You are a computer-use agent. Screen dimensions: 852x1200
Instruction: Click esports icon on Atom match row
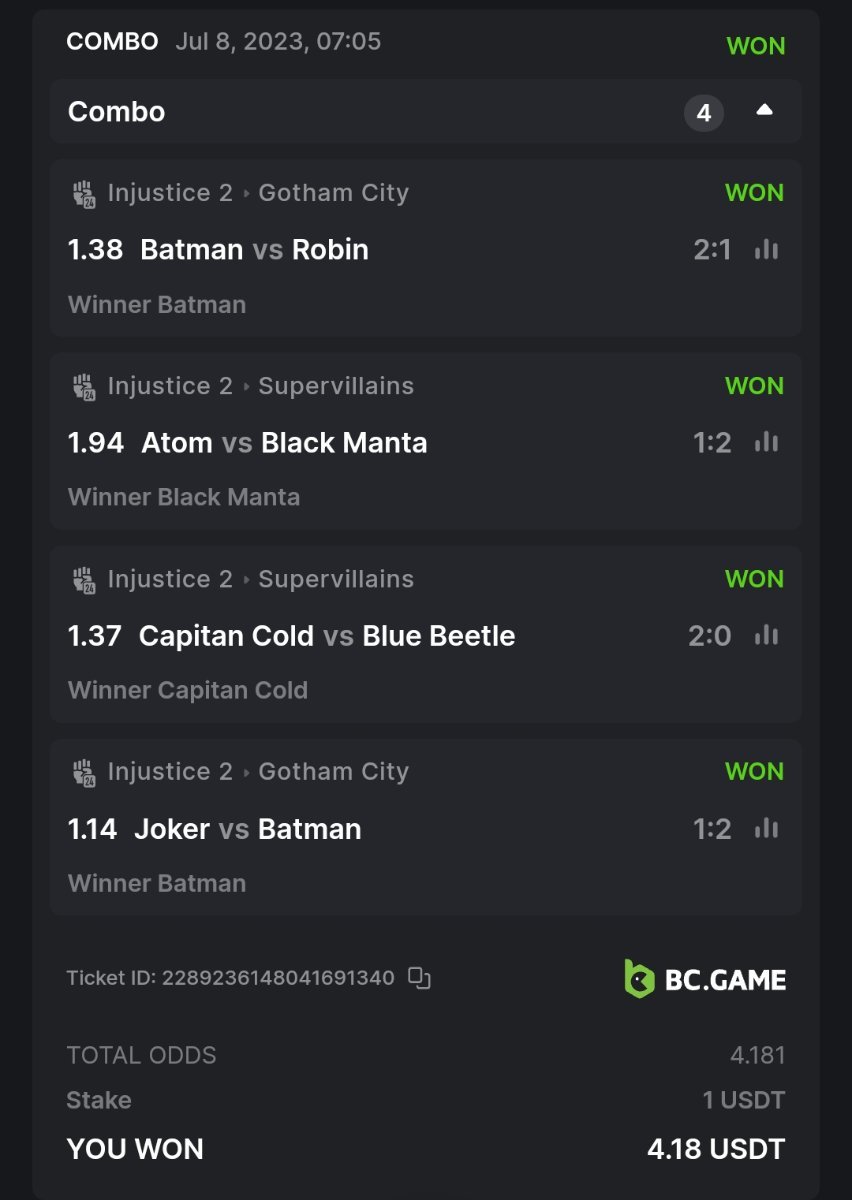point(84,387)
